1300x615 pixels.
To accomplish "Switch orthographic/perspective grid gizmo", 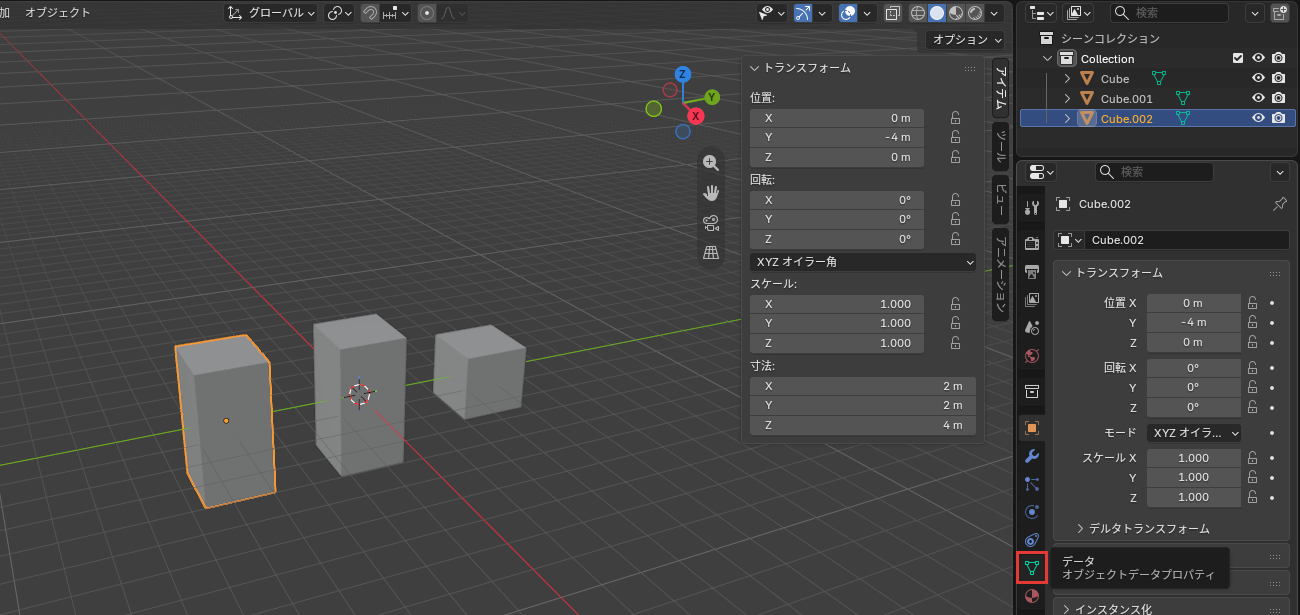I will 711,253.
